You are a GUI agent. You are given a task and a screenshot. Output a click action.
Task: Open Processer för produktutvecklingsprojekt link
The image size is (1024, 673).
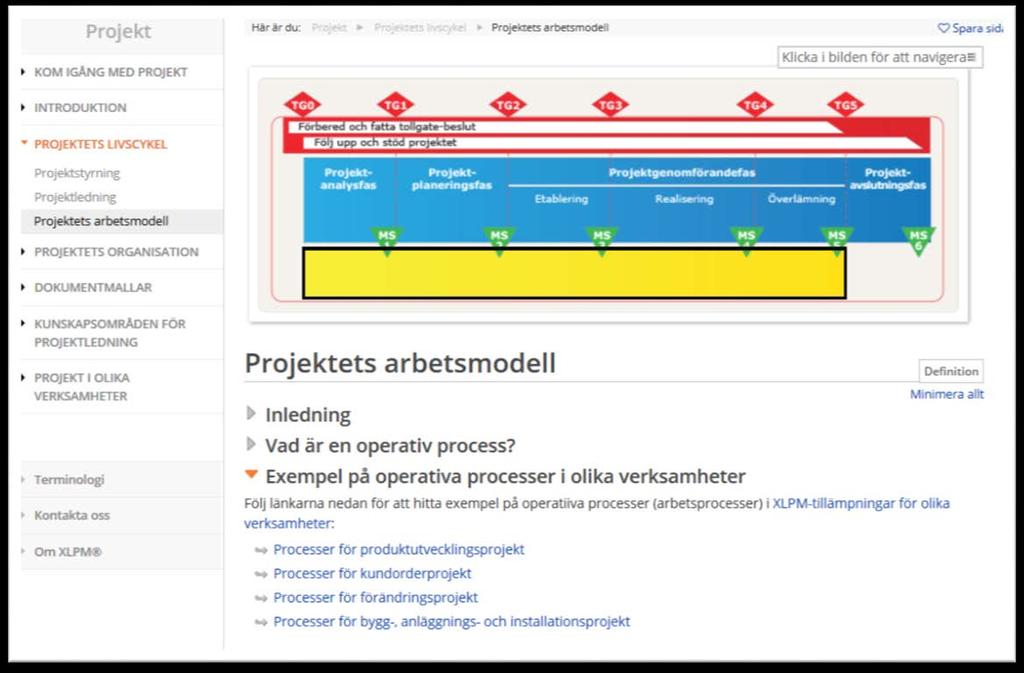pyautogui.click(x=398, y=550)
